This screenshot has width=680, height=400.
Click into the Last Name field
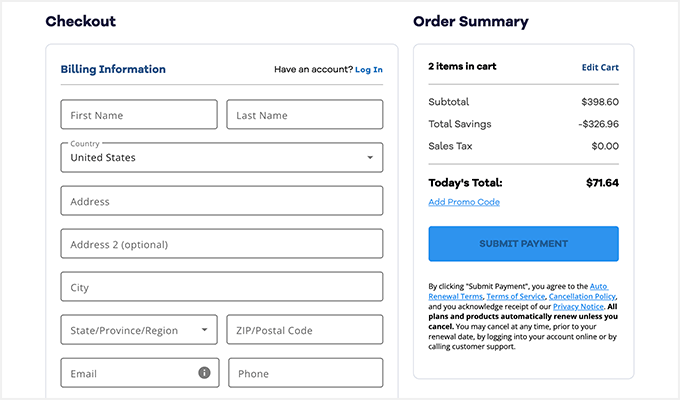tap(305, 115)
